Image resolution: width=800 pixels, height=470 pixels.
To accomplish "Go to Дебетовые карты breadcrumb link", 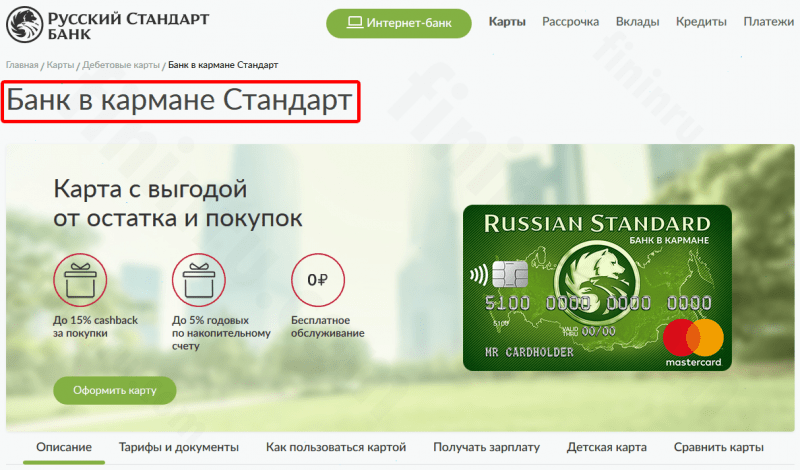I will 121,65.
